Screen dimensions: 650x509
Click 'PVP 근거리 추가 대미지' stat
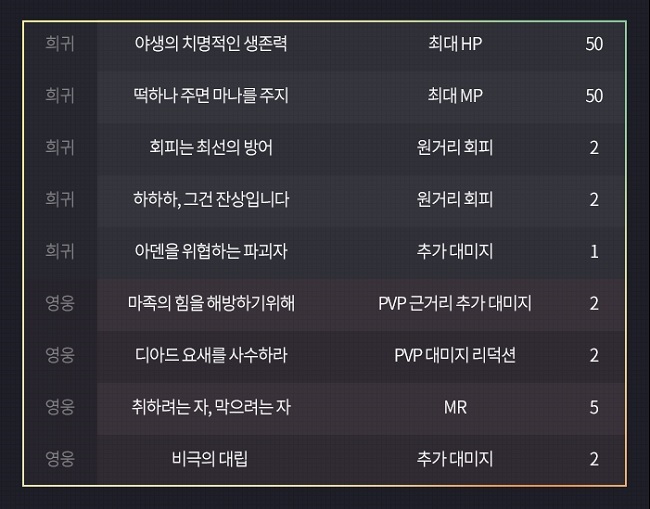pos(455,303)
